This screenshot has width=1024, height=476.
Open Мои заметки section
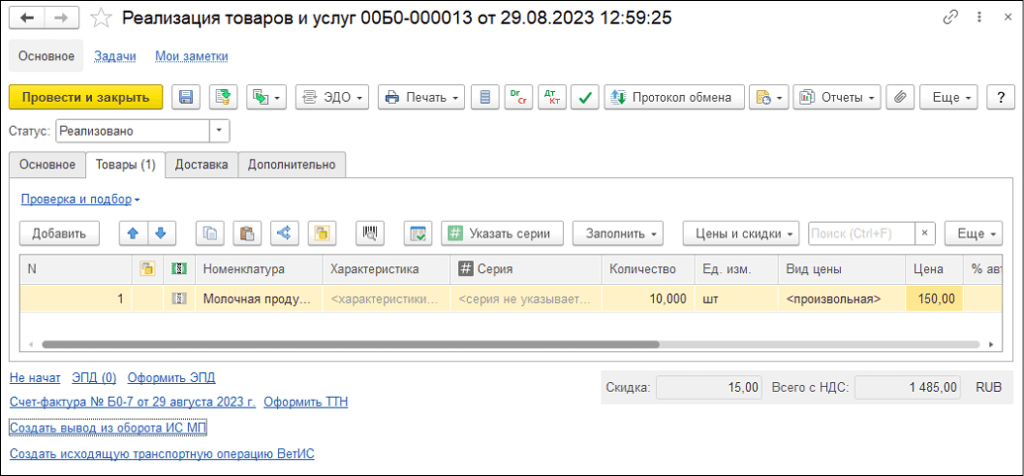tap(191, 56)
